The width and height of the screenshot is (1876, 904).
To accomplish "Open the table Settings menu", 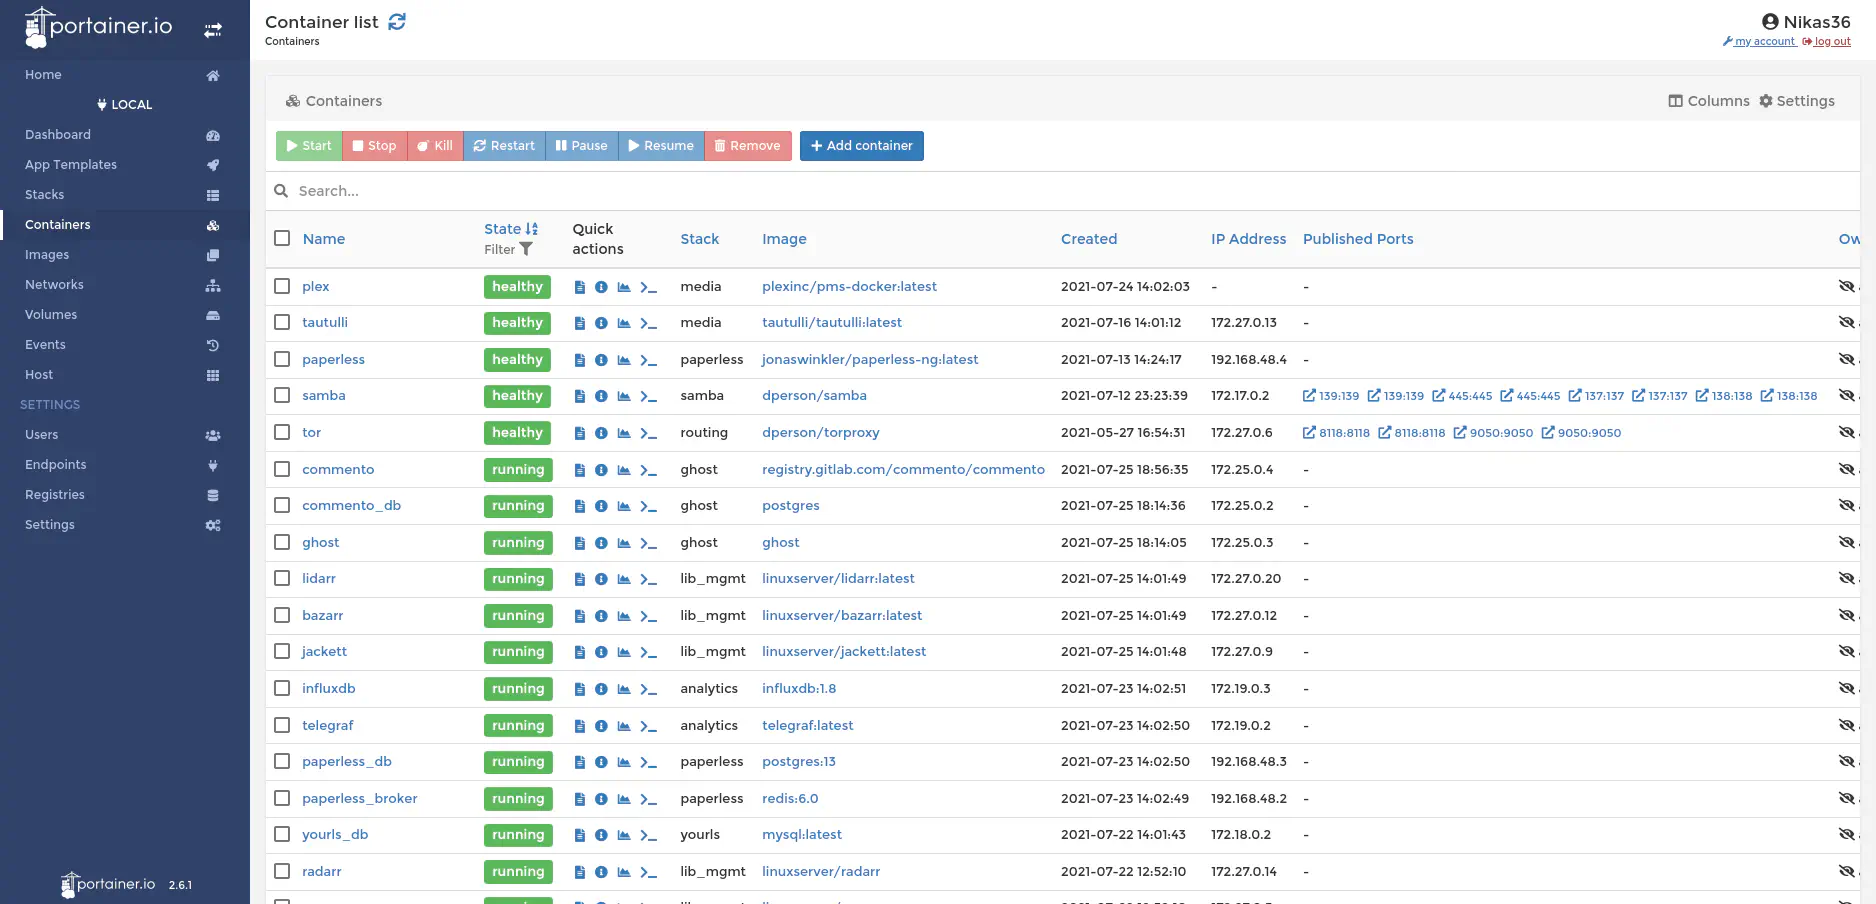I will [x=1796, y=101].
